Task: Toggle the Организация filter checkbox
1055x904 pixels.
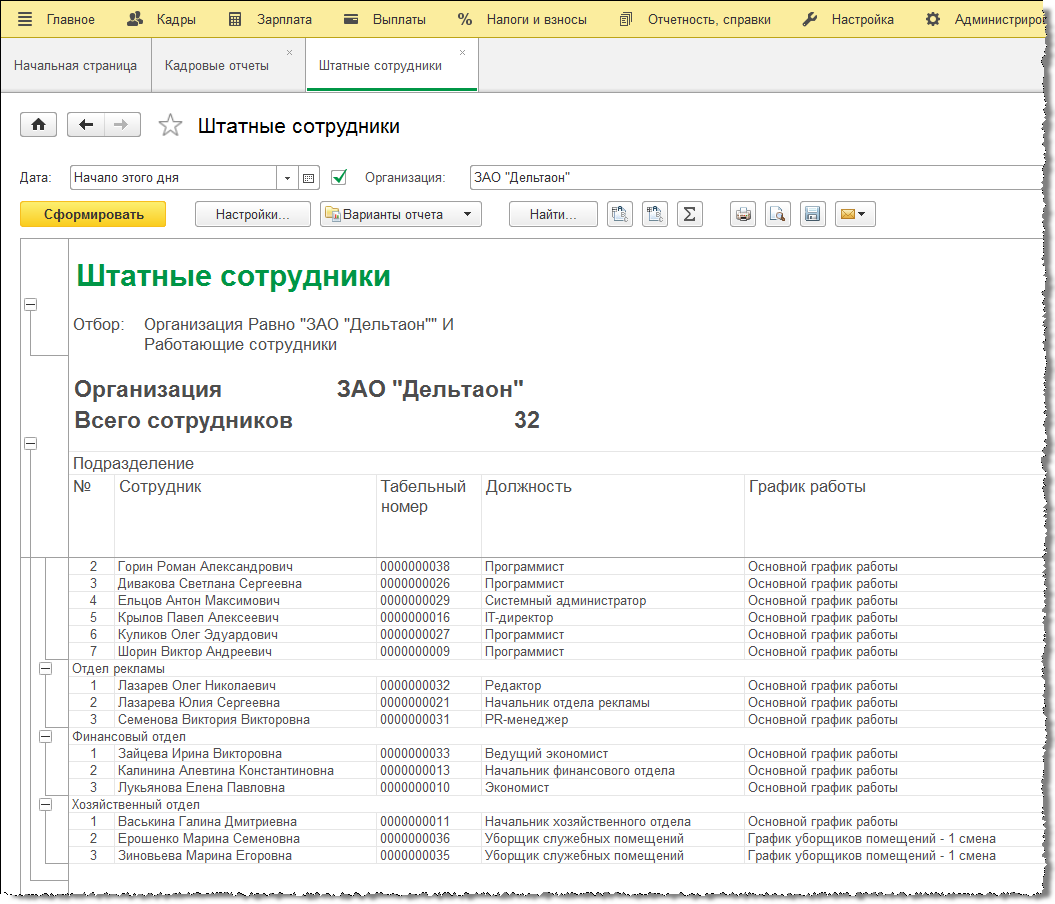Action: 339,178
